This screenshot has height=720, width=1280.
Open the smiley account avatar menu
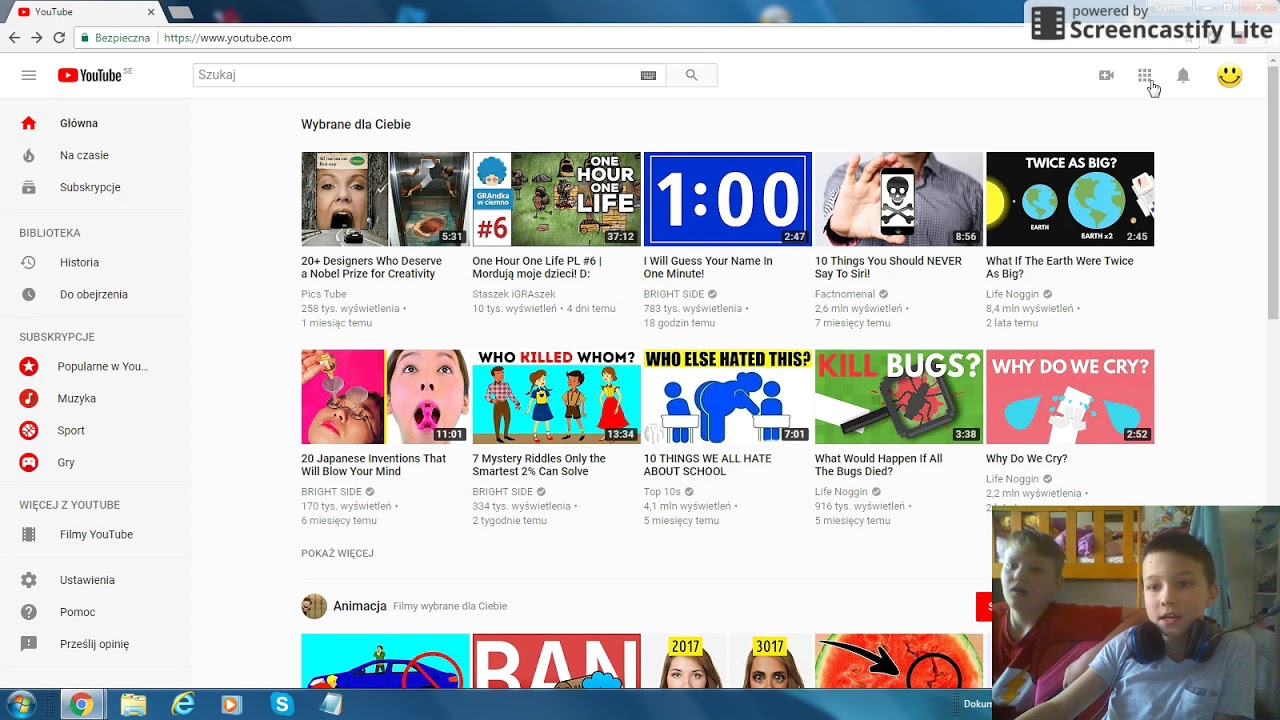click(1229, 75)
